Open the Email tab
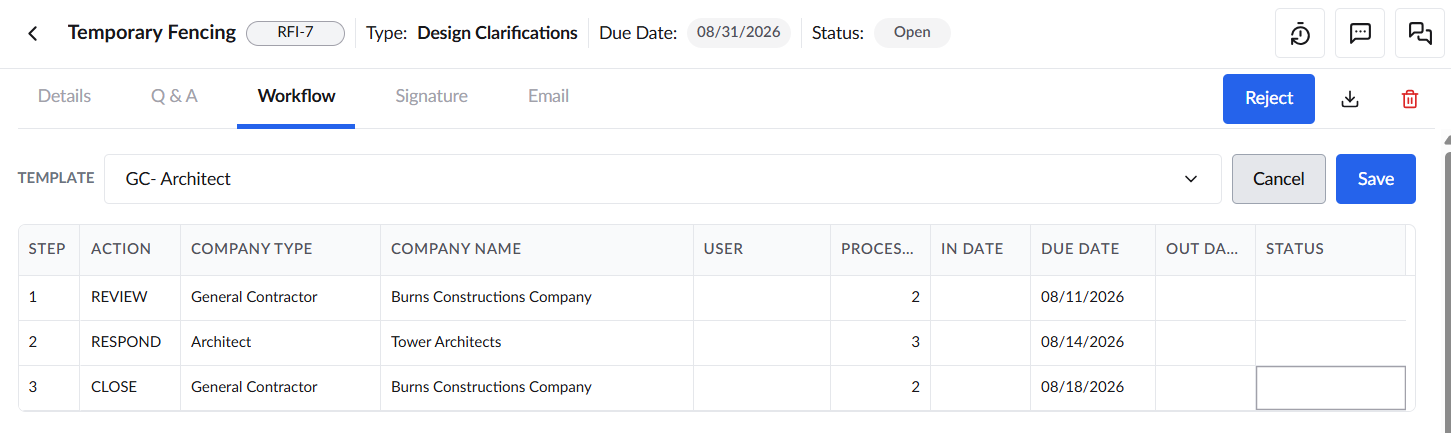This screenshot has height=433, width=1451. tap(548, 96)
